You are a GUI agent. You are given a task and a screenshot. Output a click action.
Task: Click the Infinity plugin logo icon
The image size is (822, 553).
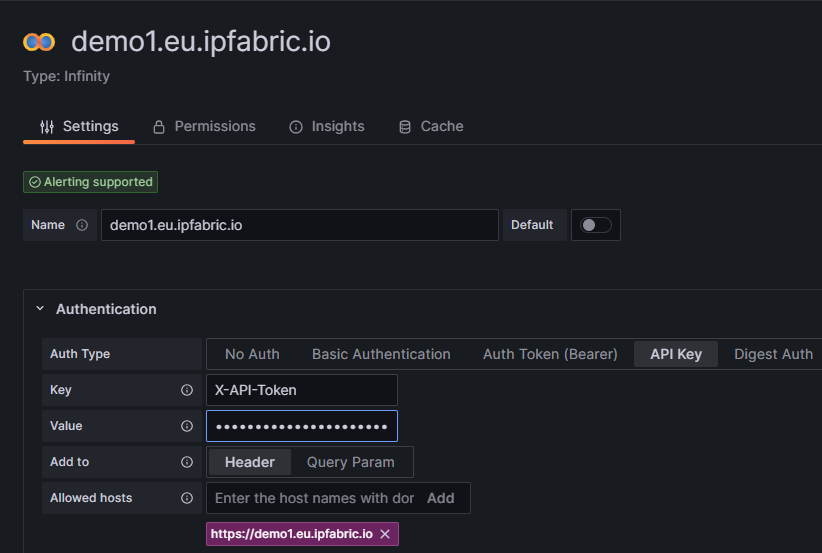coord(39,42)
